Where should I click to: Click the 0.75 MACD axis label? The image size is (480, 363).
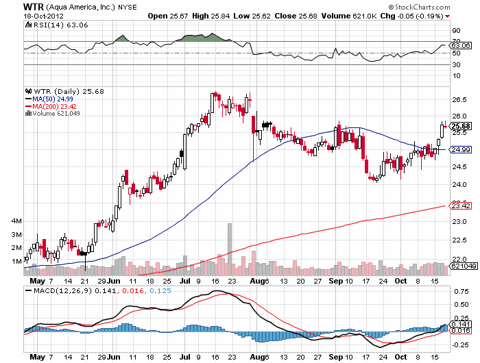[461, 292]
